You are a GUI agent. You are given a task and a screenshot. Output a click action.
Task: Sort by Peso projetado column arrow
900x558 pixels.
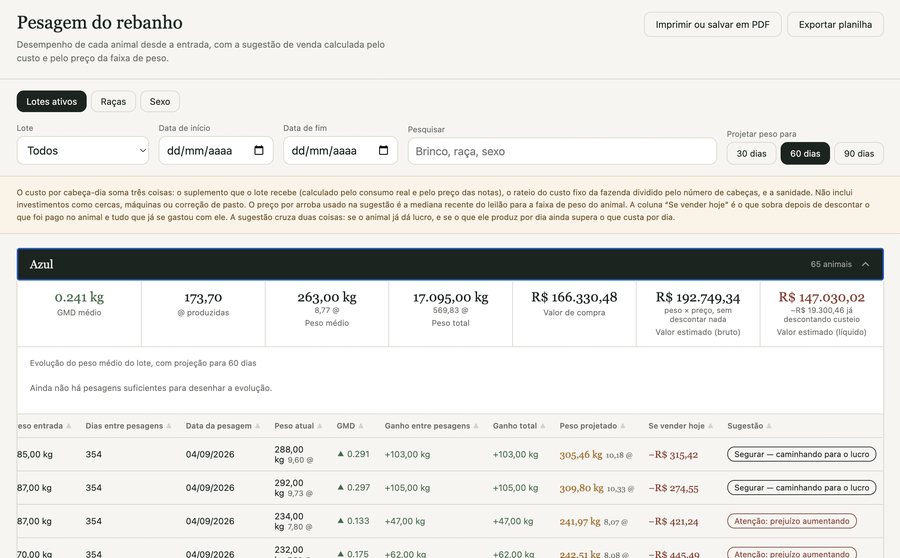point(623,426)
